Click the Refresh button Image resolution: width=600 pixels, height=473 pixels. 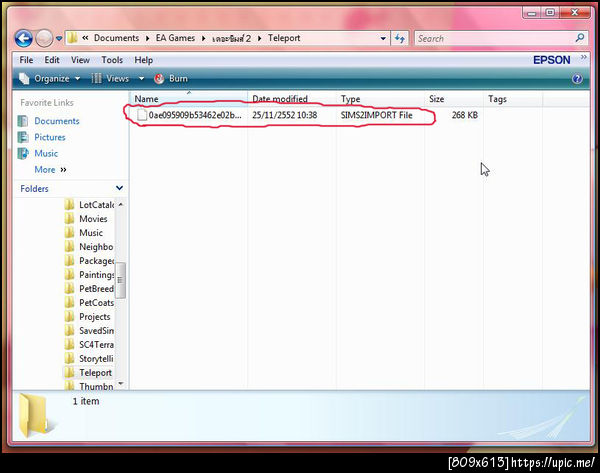tap(400, 39)
